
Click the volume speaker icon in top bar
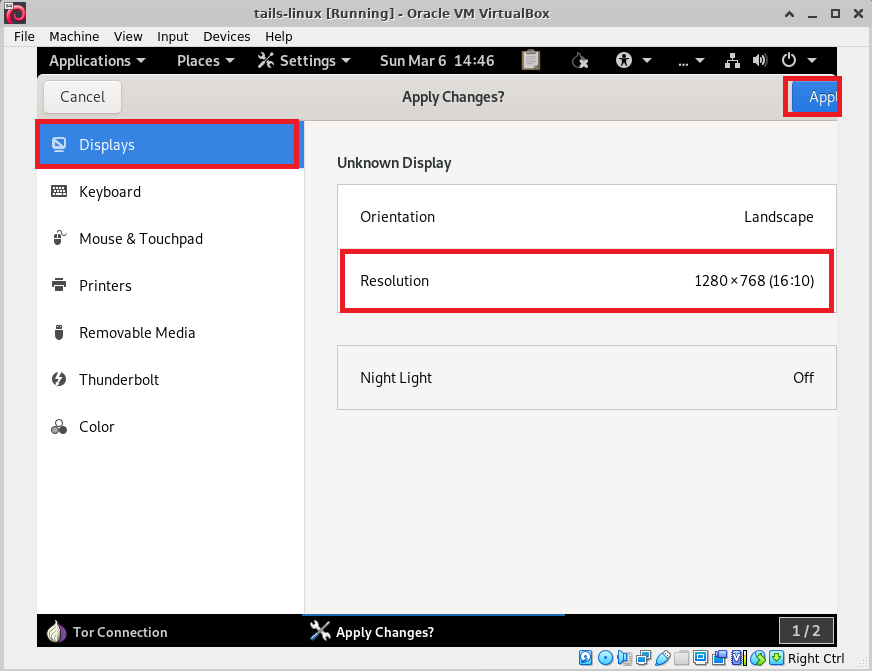(760, 60)
